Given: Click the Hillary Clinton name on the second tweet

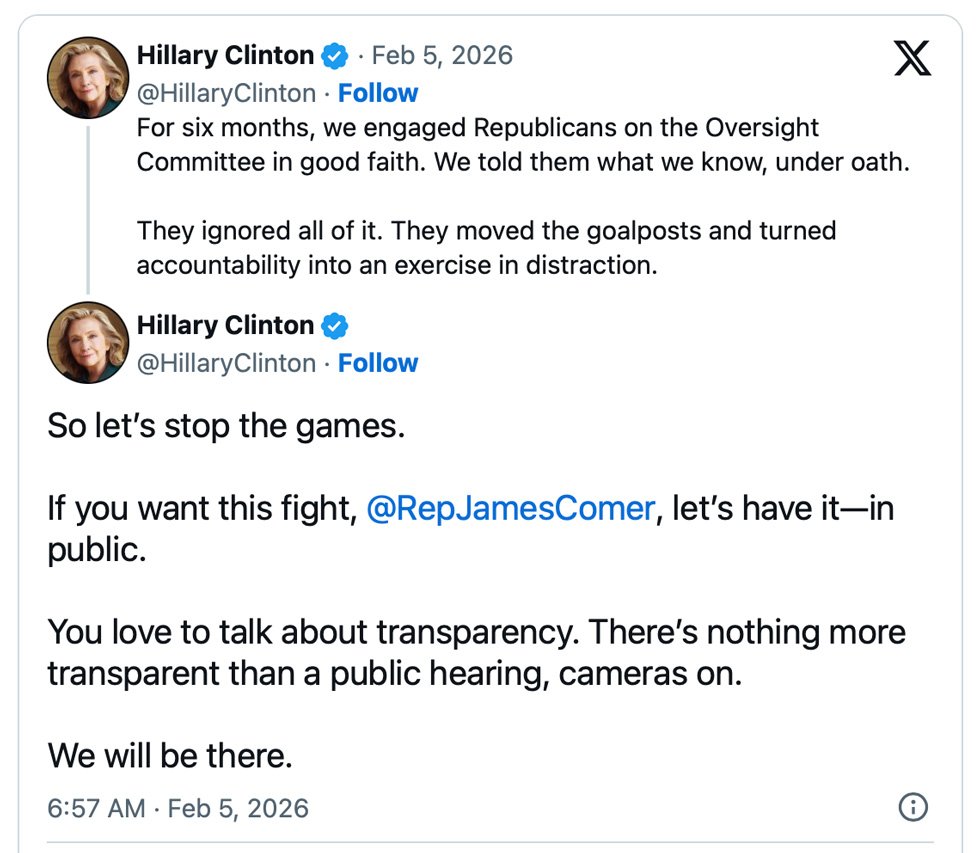Looking at the screenshot, I should pyautogui.click(x=225, y=325).
